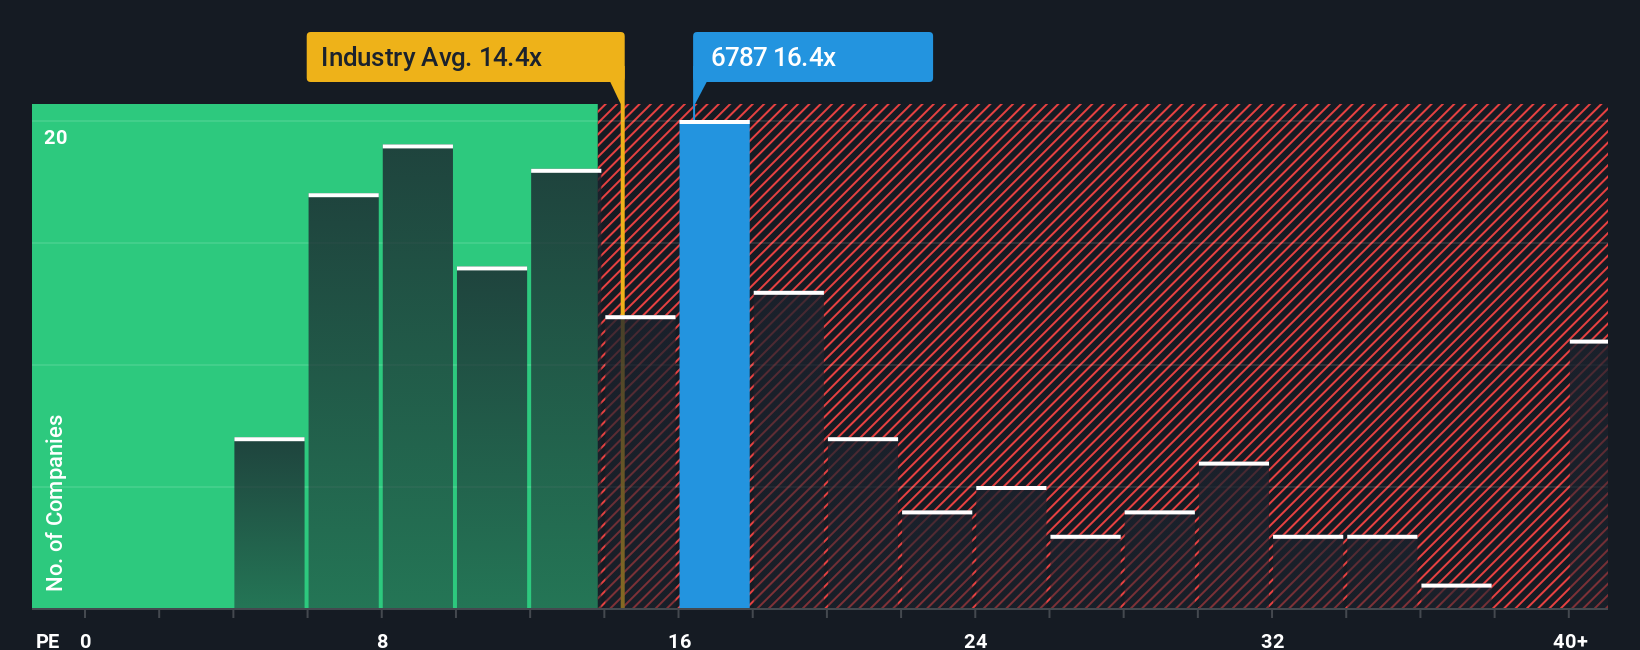Click the '0' x-axis tick label
1640x650 pixels.
coord(86,640)
